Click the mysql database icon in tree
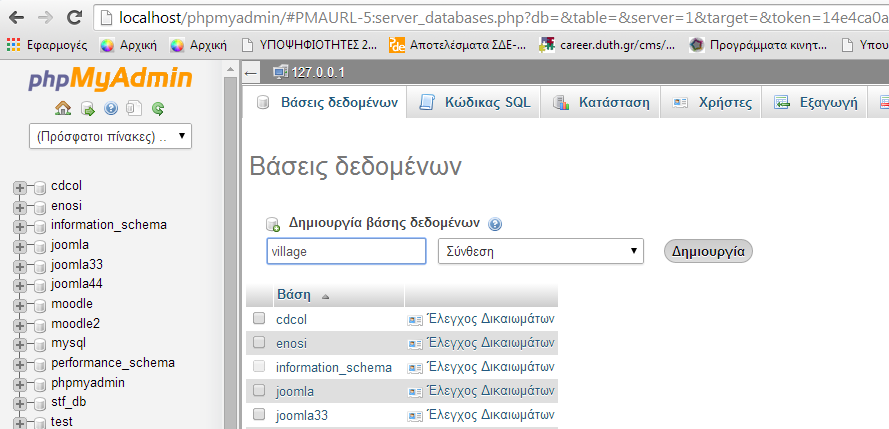 pos(39,344)
